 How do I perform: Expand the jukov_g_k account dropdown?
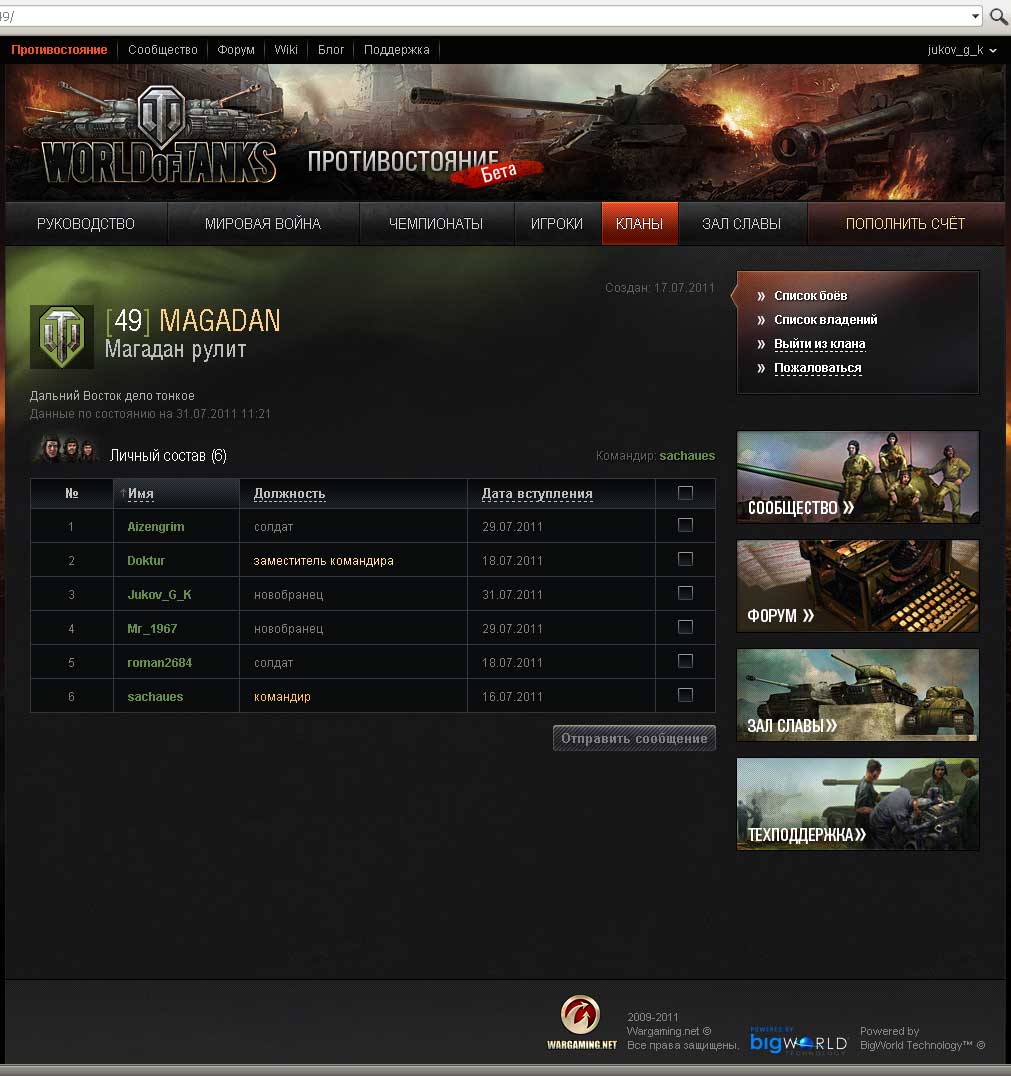pyautogui.click(x=961, y=50)
